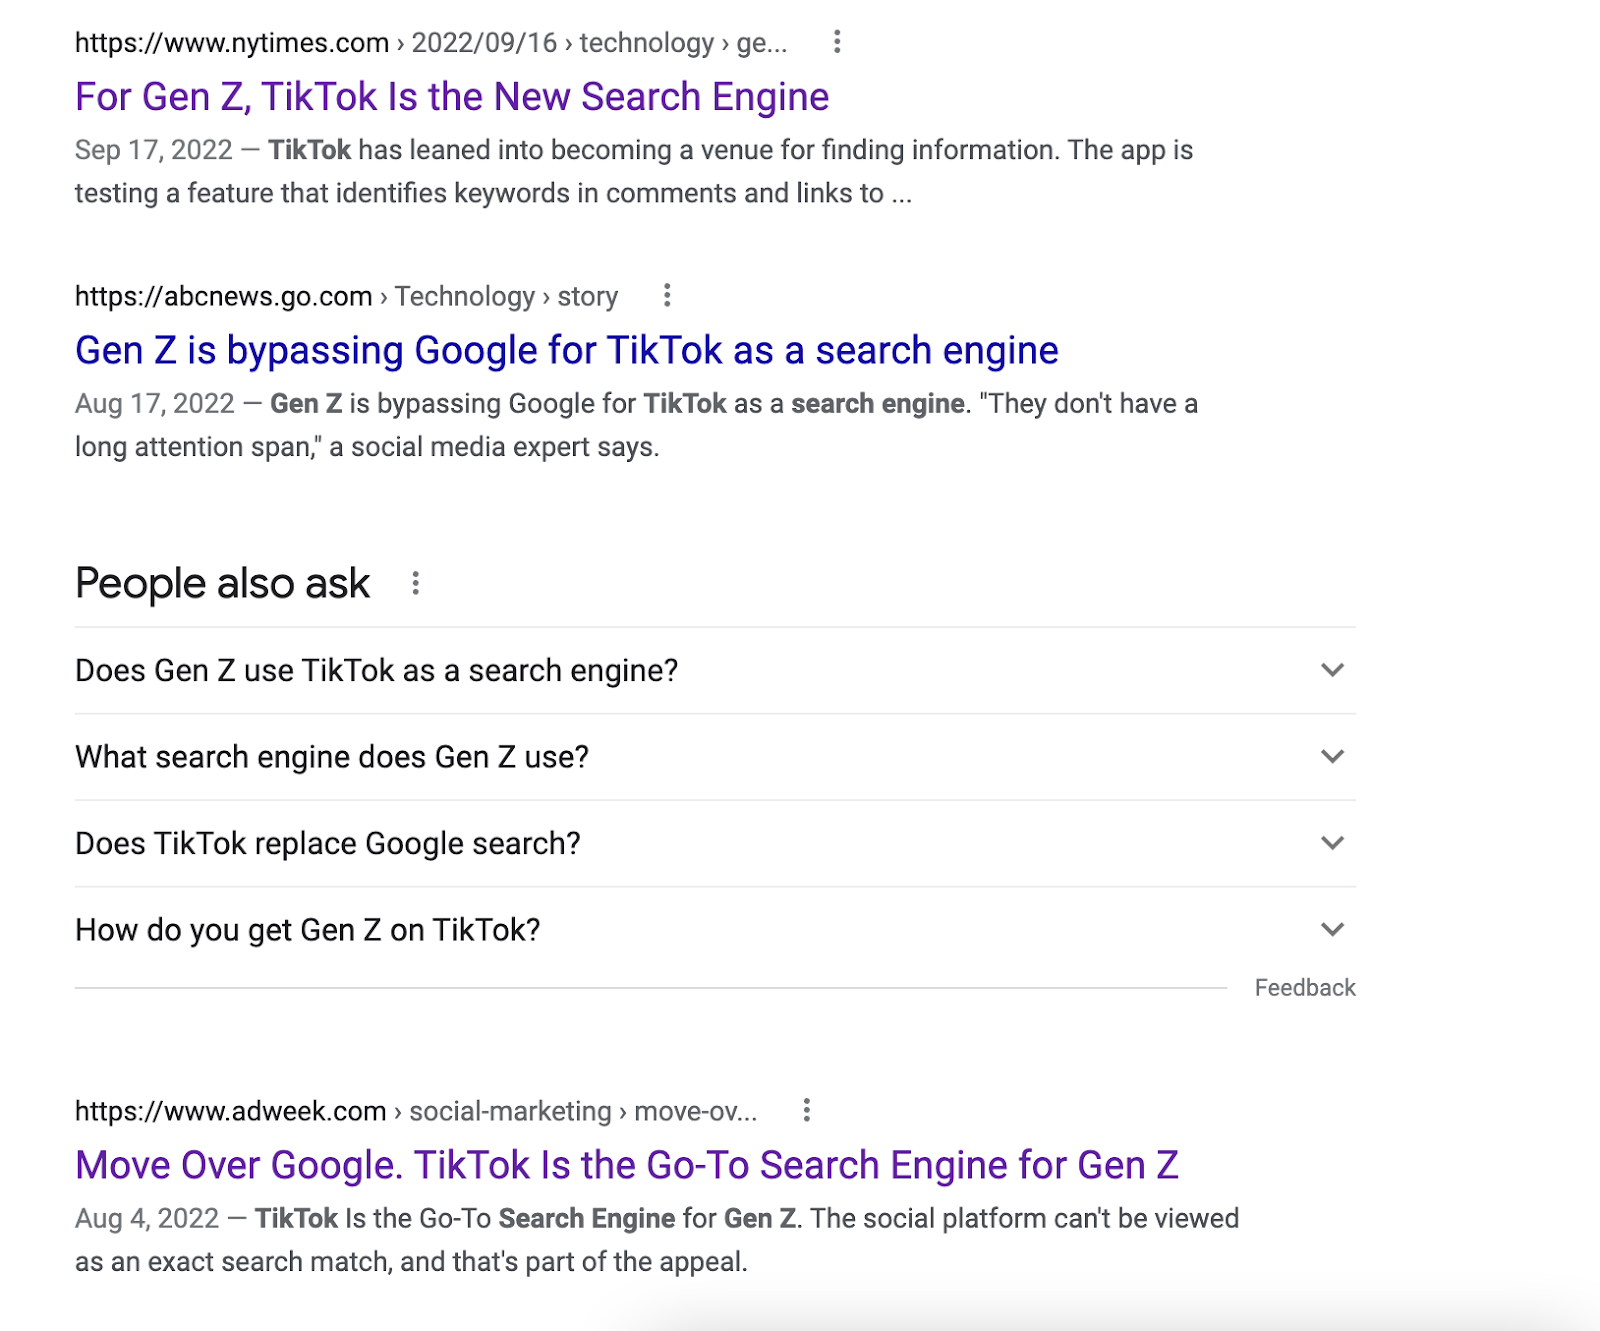Open "Gen Z is bypassing Google for TikTok" article
Viewport: 1600px width, 1331px height.
coord(566,351)
